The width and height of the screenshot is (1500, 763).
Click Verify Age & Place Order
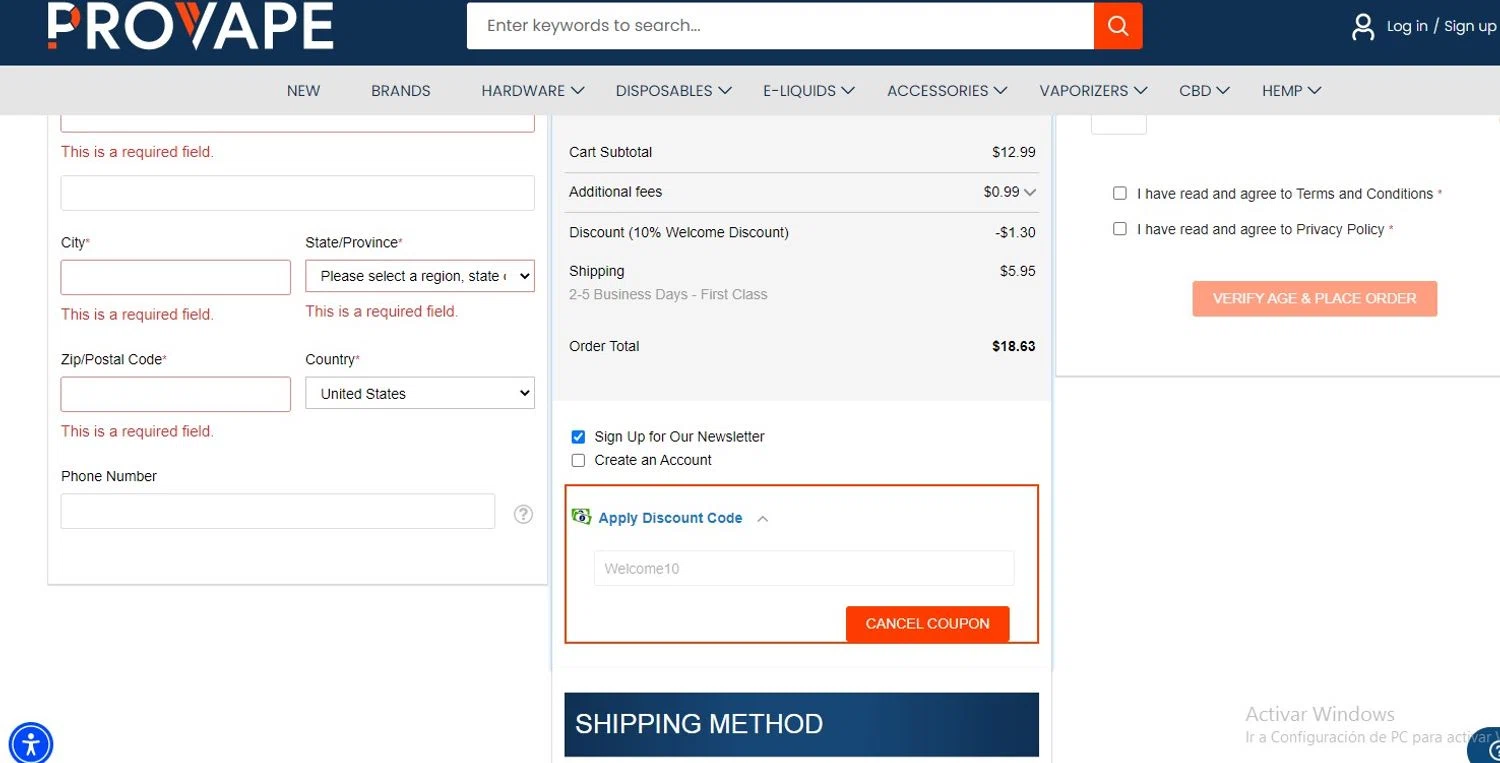1314,299
